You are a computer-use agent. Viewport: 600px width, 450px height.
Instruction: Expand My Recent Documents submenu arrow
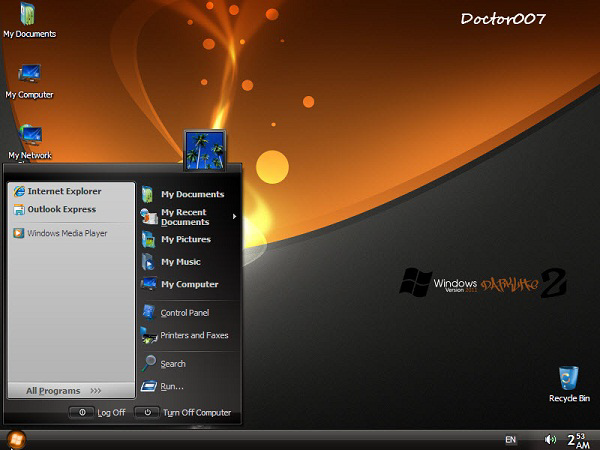[234, 217]
